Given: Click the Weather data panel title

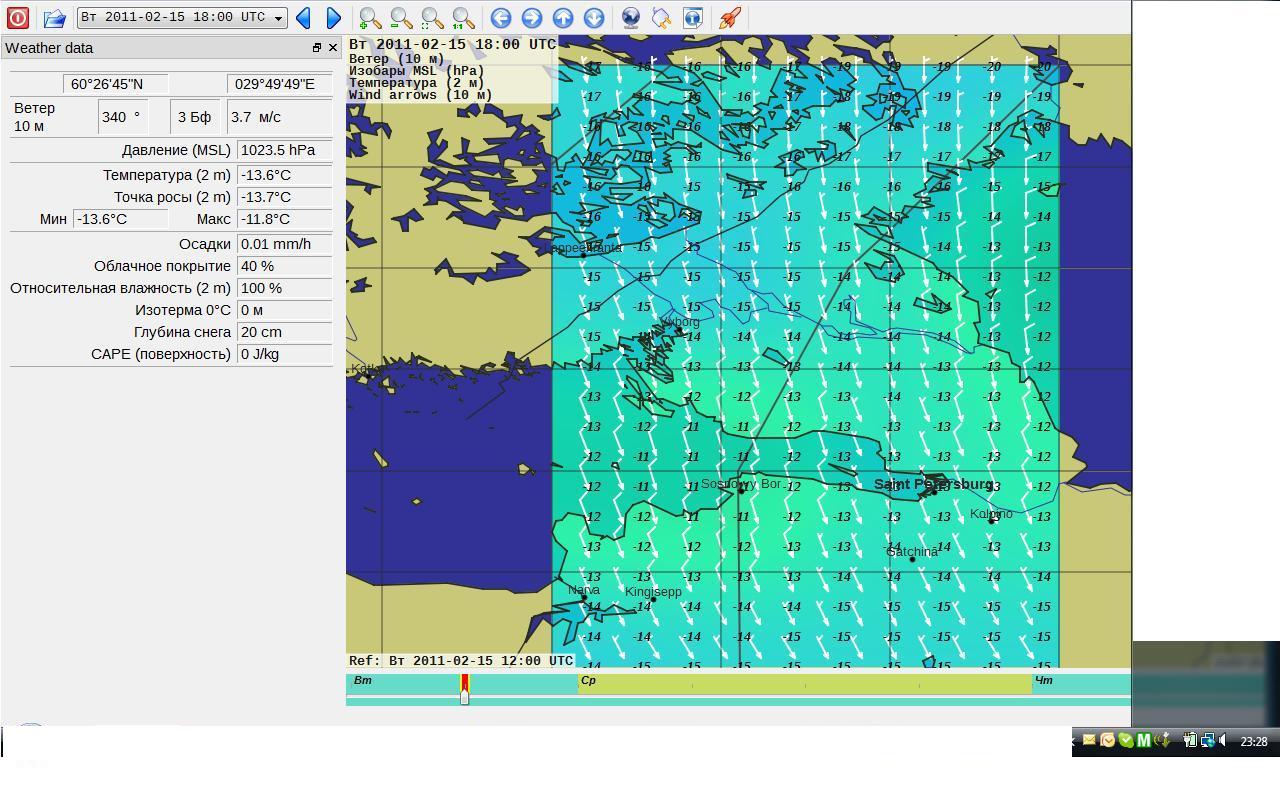Looking at the screenshot, I should (49, 47).
